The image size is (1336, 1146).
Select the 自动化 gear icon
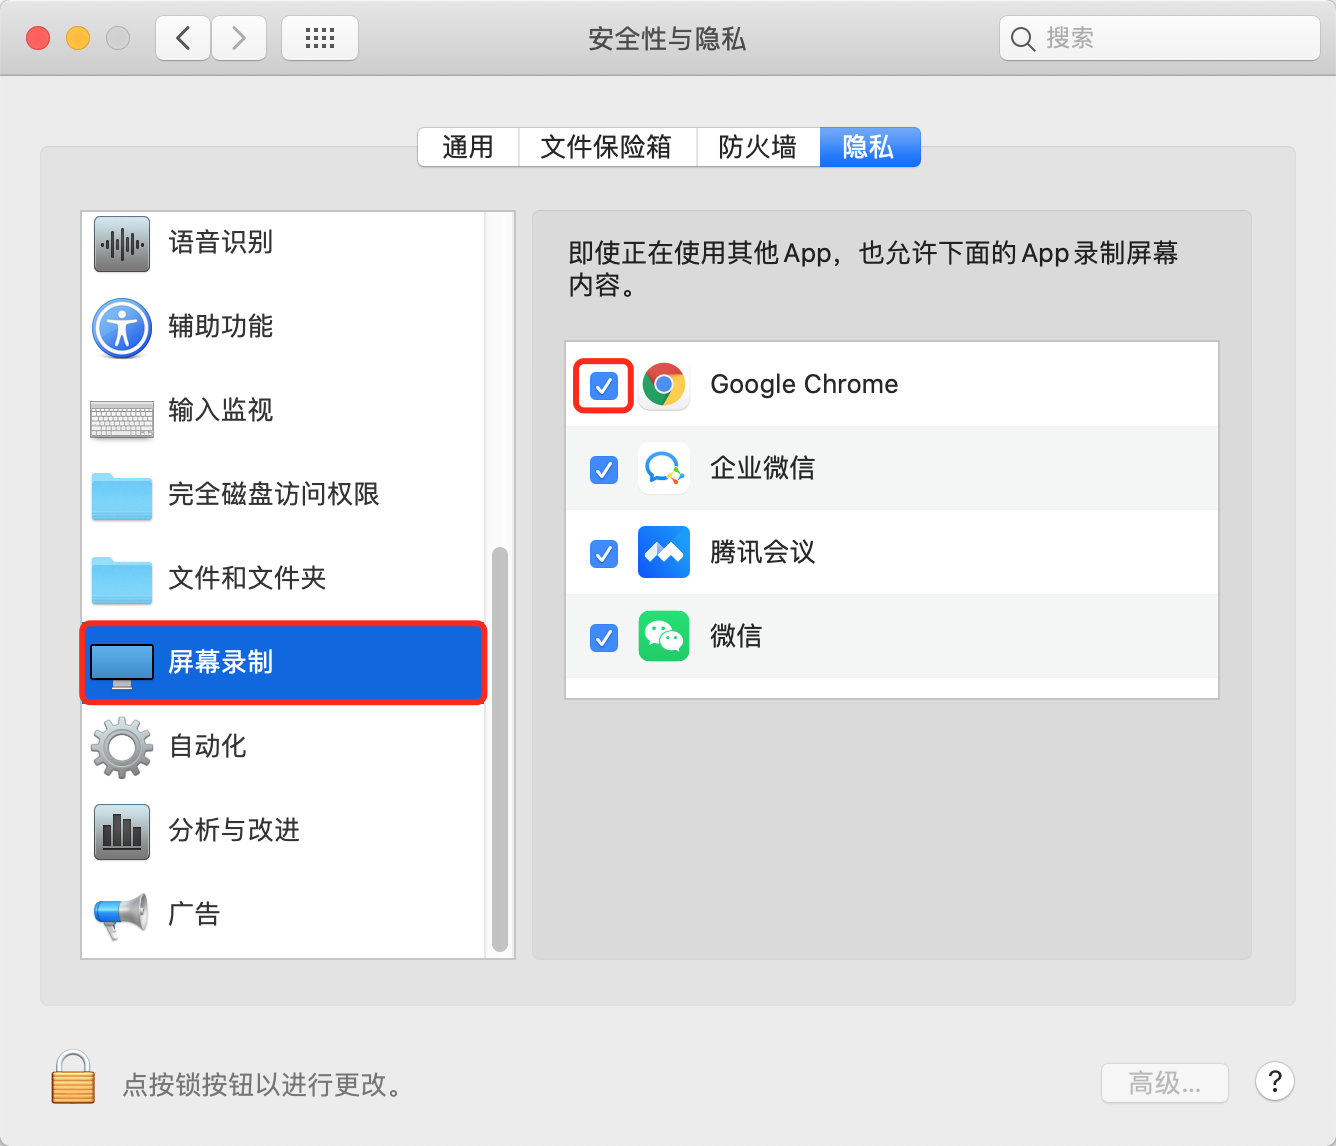coord(122,747)
